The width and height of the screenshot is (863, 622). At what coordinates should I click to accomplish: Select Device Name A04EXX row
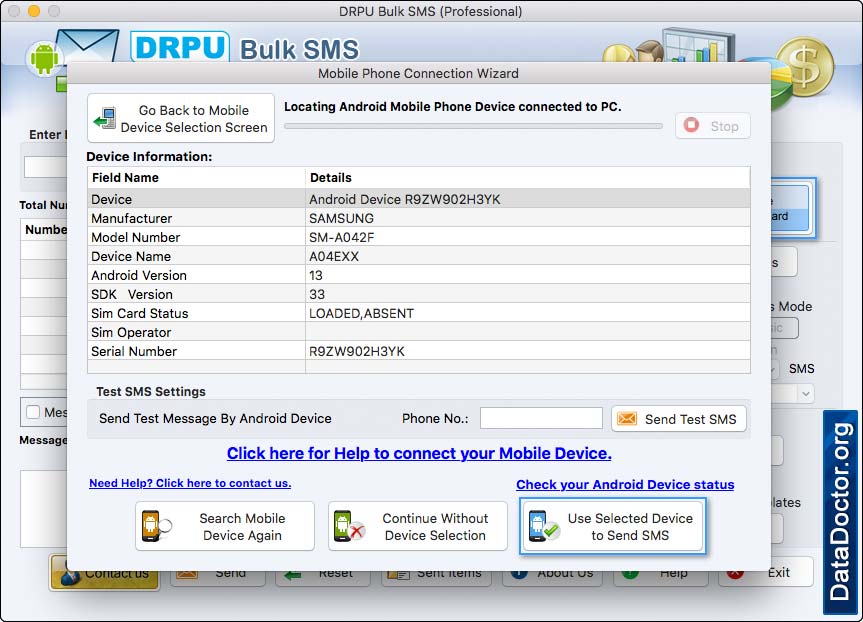(418, 256)
